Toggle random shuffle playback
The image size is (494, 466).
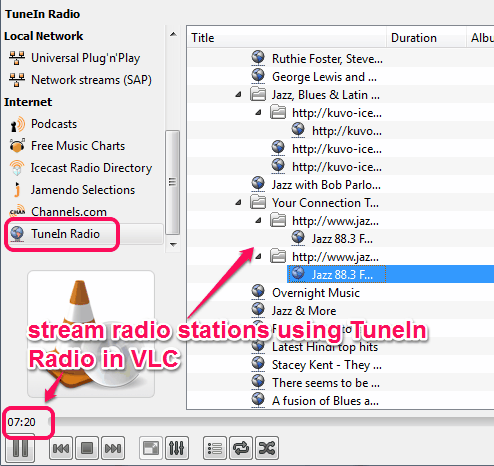267,448
